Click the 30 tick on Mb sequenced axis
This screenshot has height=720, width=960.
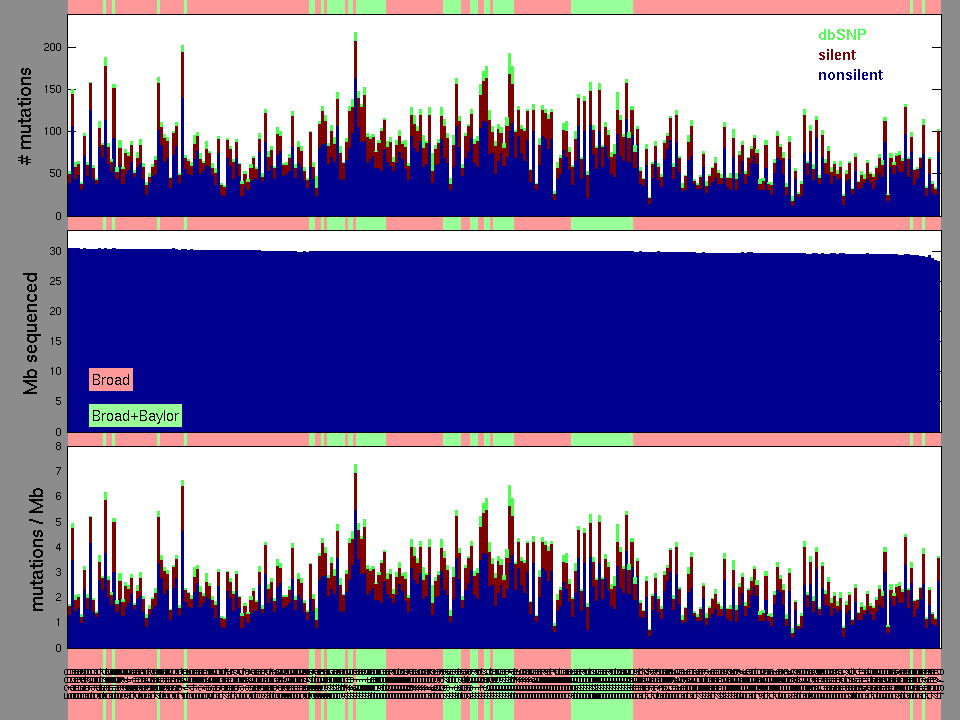(x=56, y=250)
